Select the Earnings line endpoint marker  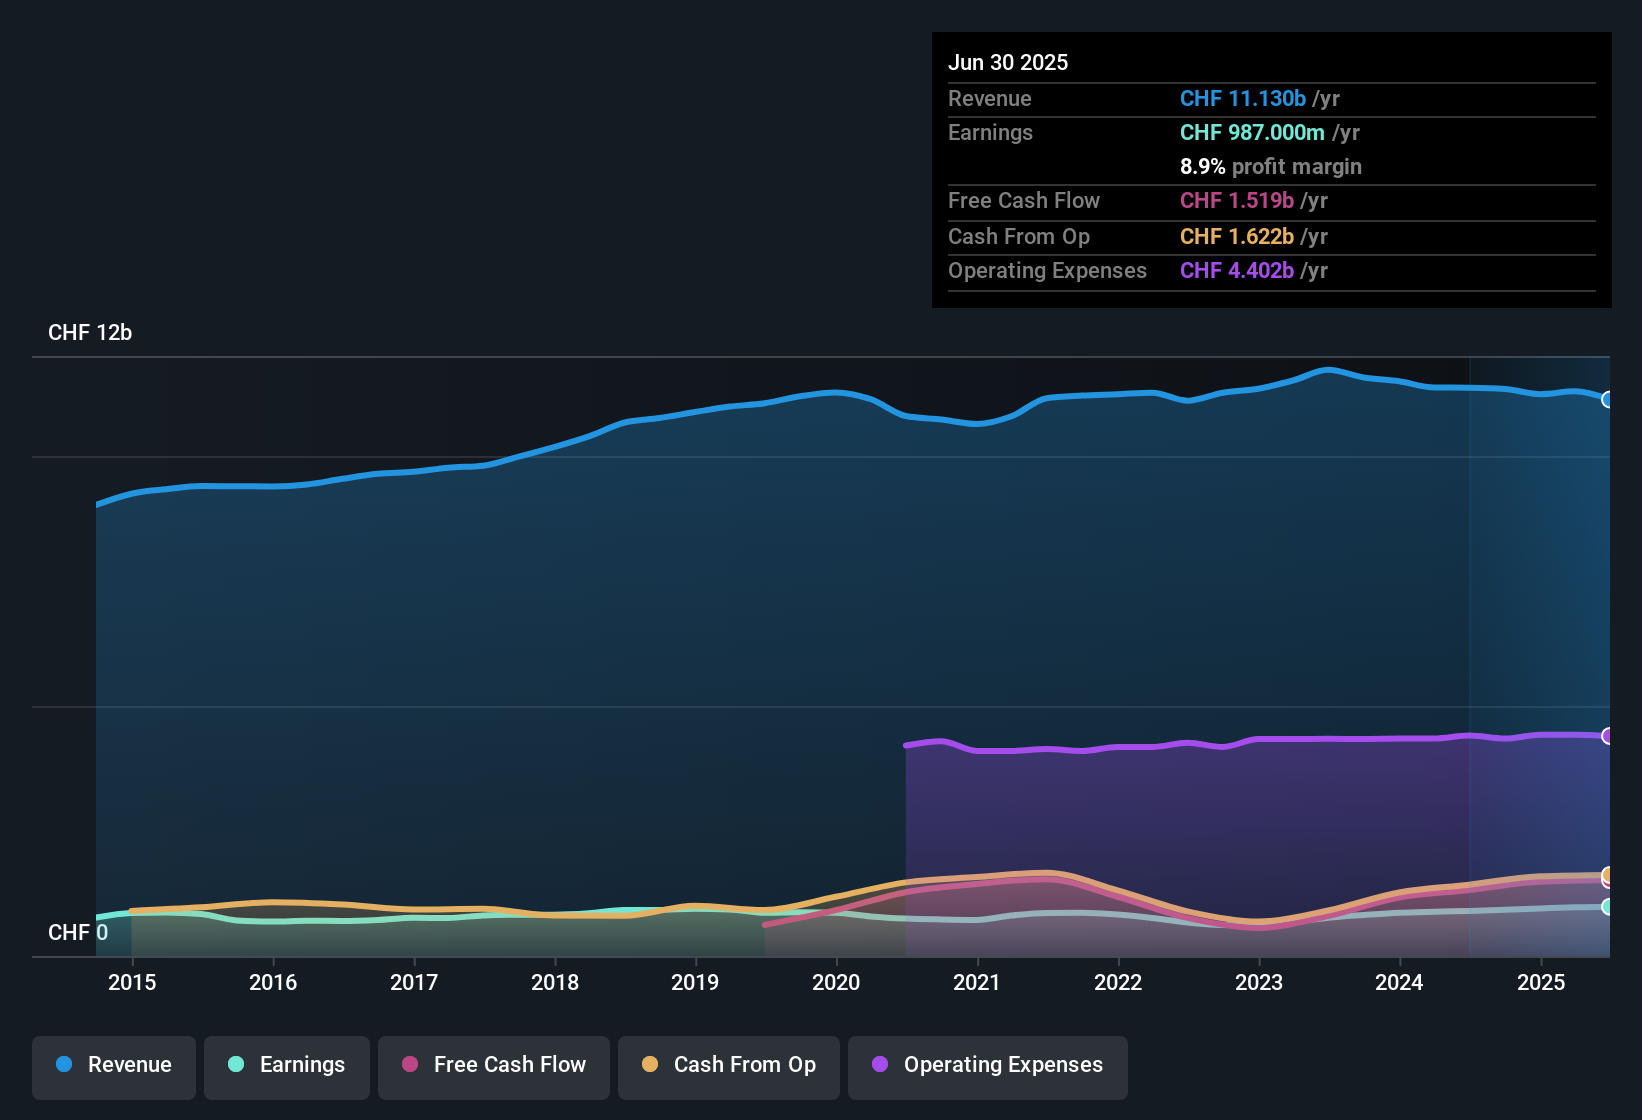(x=1608, y=907)
